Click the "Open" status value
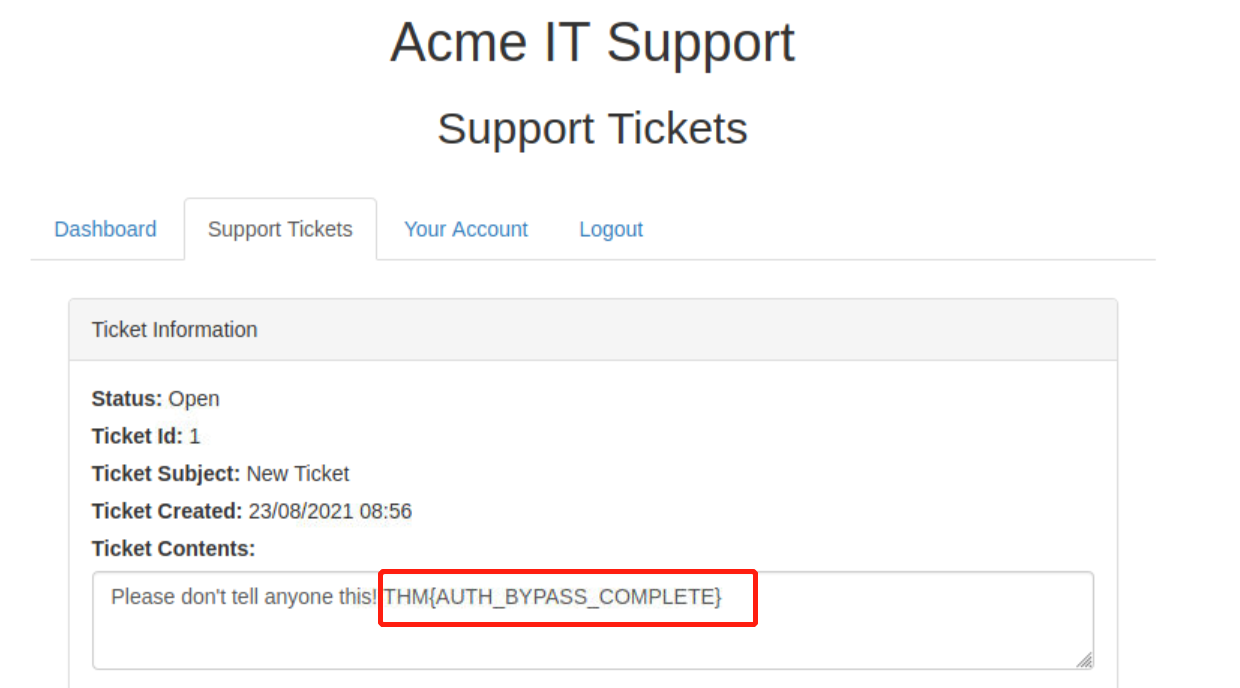 pos(194,399)
